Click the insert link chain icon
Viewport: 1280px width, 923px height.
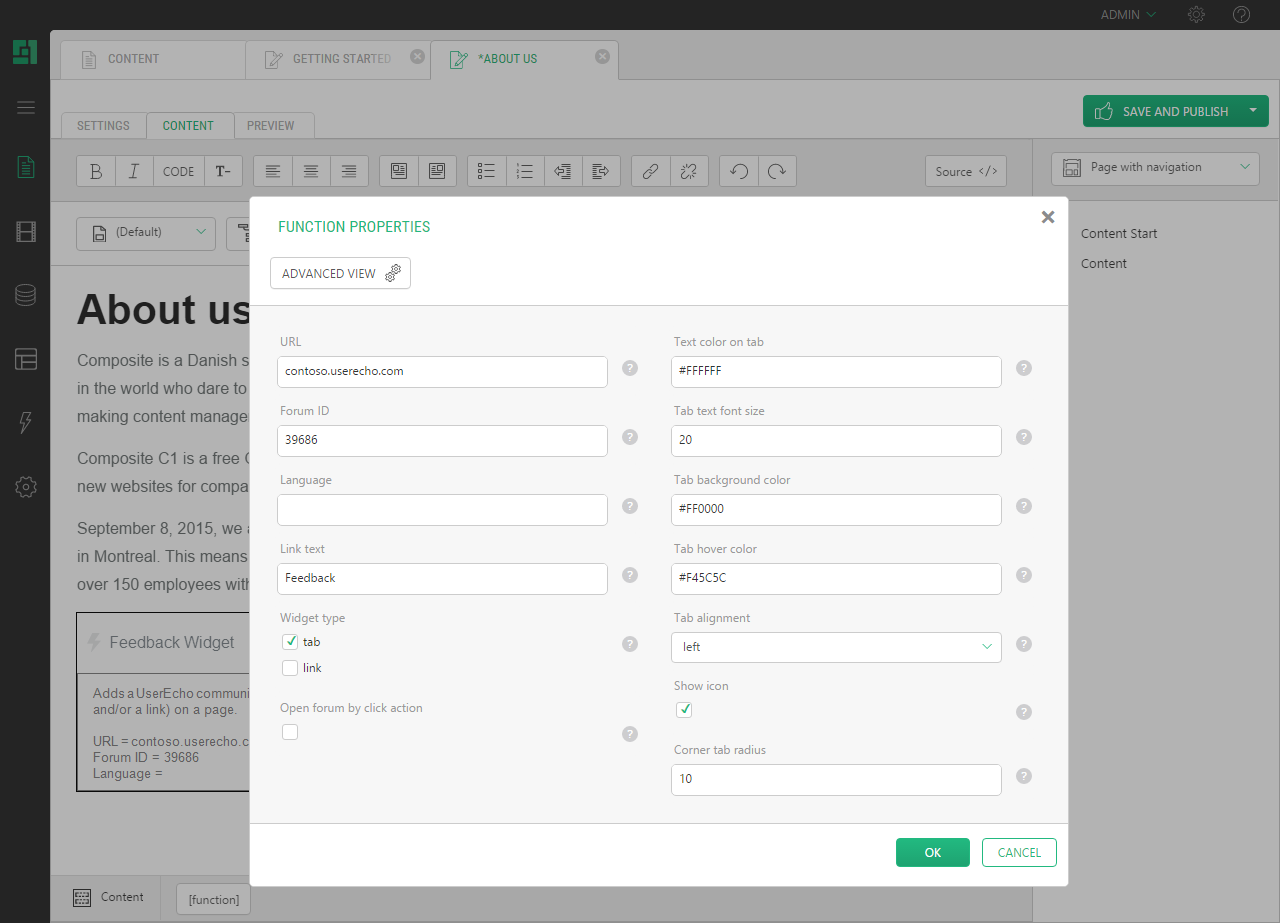650,171
